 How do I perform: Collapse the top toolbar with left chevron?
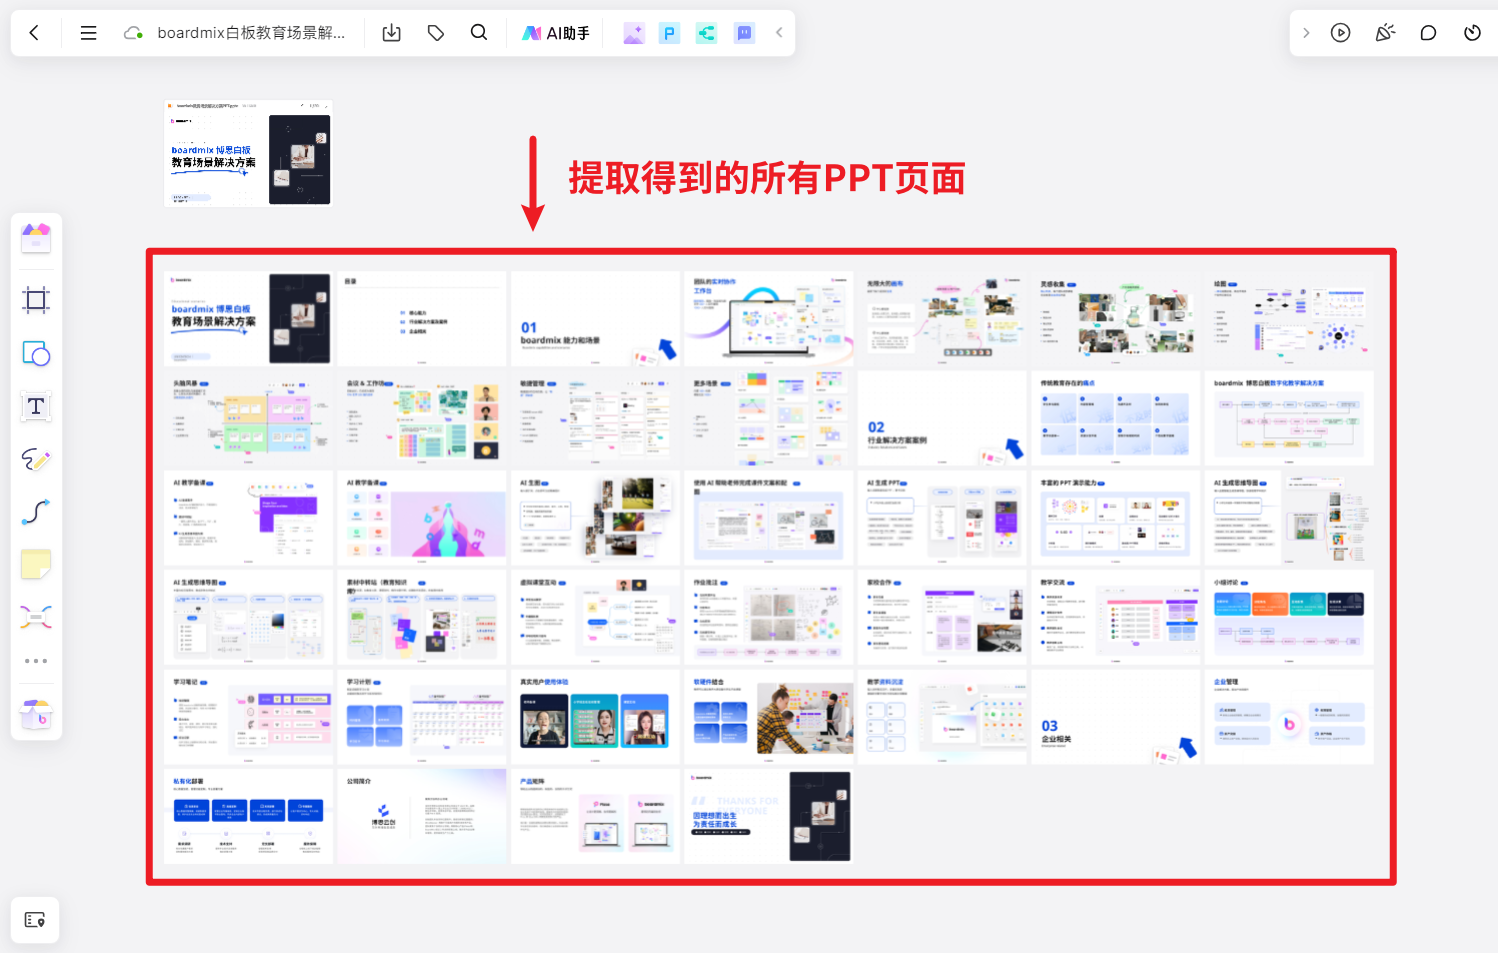point(779,33)
